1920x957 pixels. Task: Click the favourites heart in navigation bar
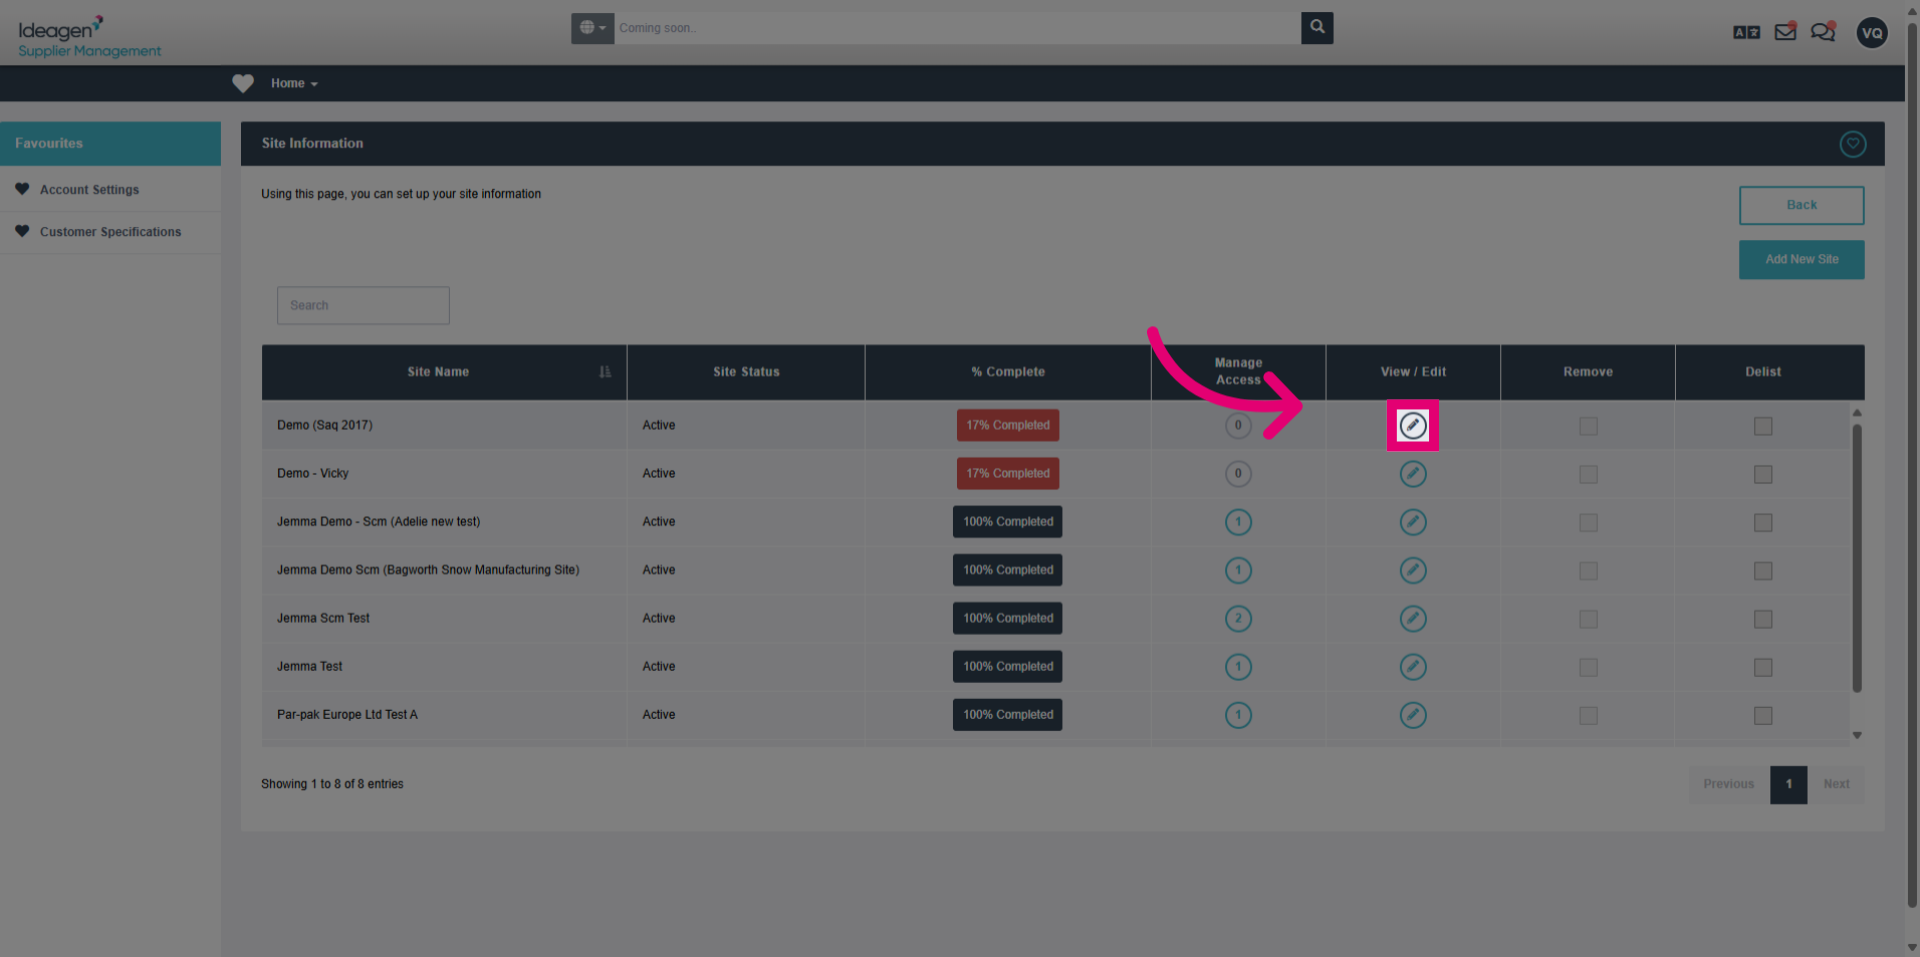243,84
